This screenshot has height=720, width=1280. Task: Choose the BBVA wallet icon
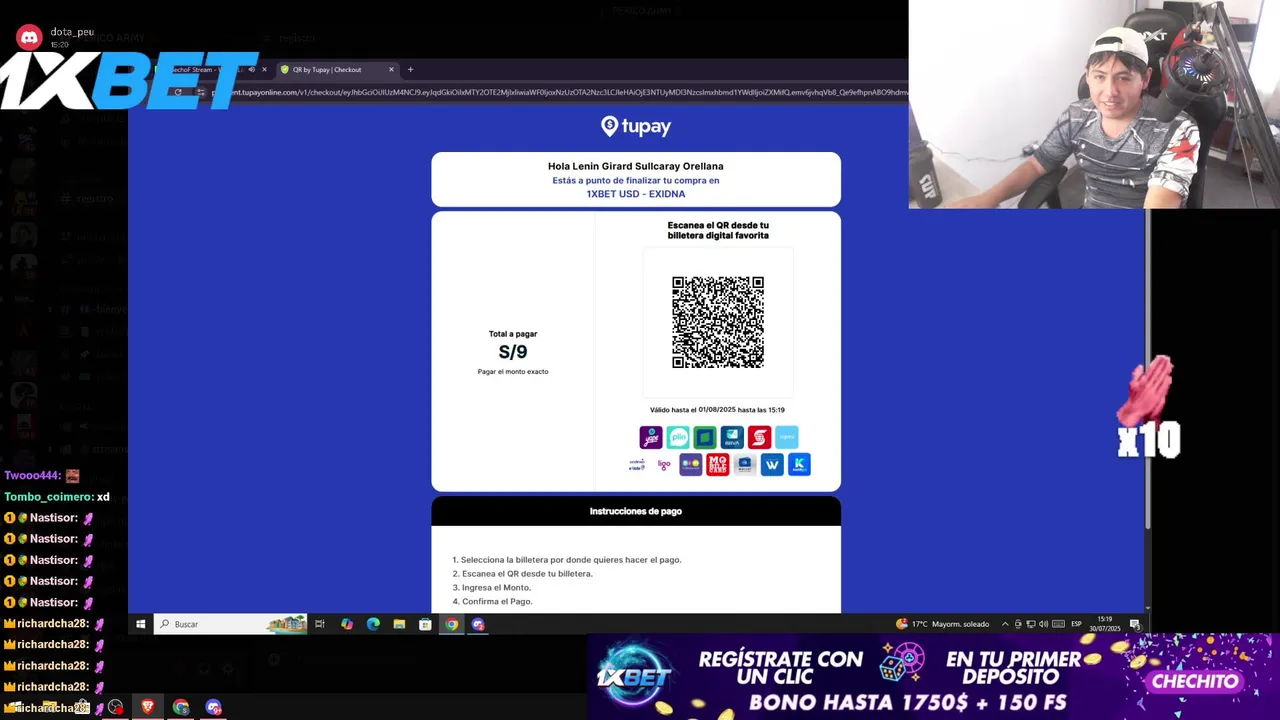[x=732, y=437]
